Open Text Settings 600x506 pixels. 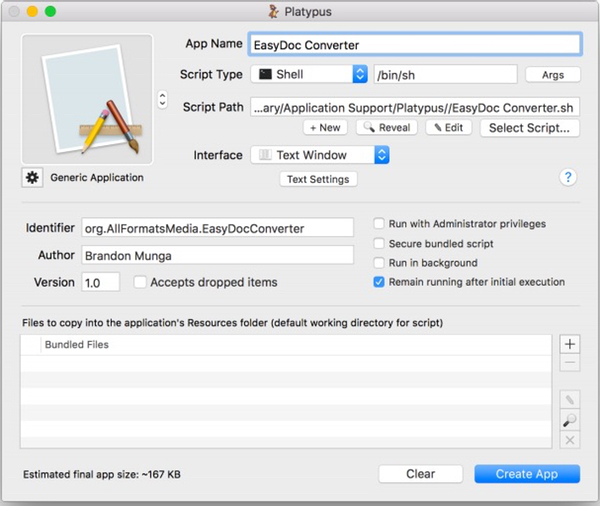tap(318, 179)
